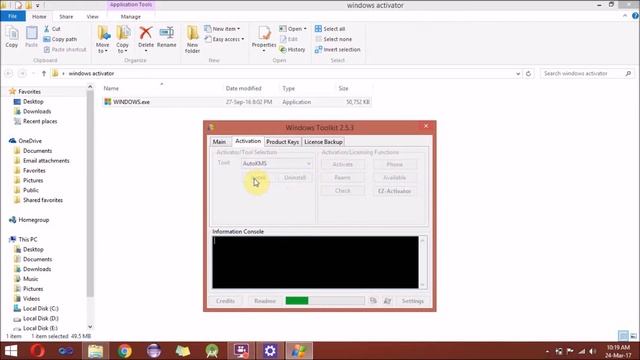
Task: View file History
Action: pyautogui.click(x=292, y=49)
